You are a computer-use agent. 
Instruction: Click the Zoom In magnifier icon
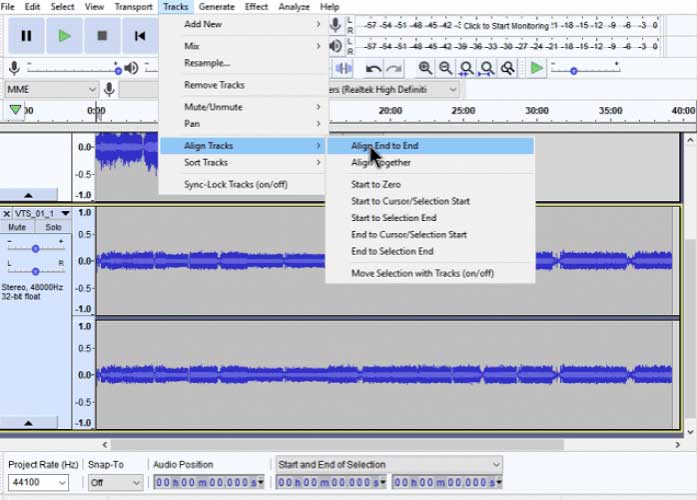425,68
